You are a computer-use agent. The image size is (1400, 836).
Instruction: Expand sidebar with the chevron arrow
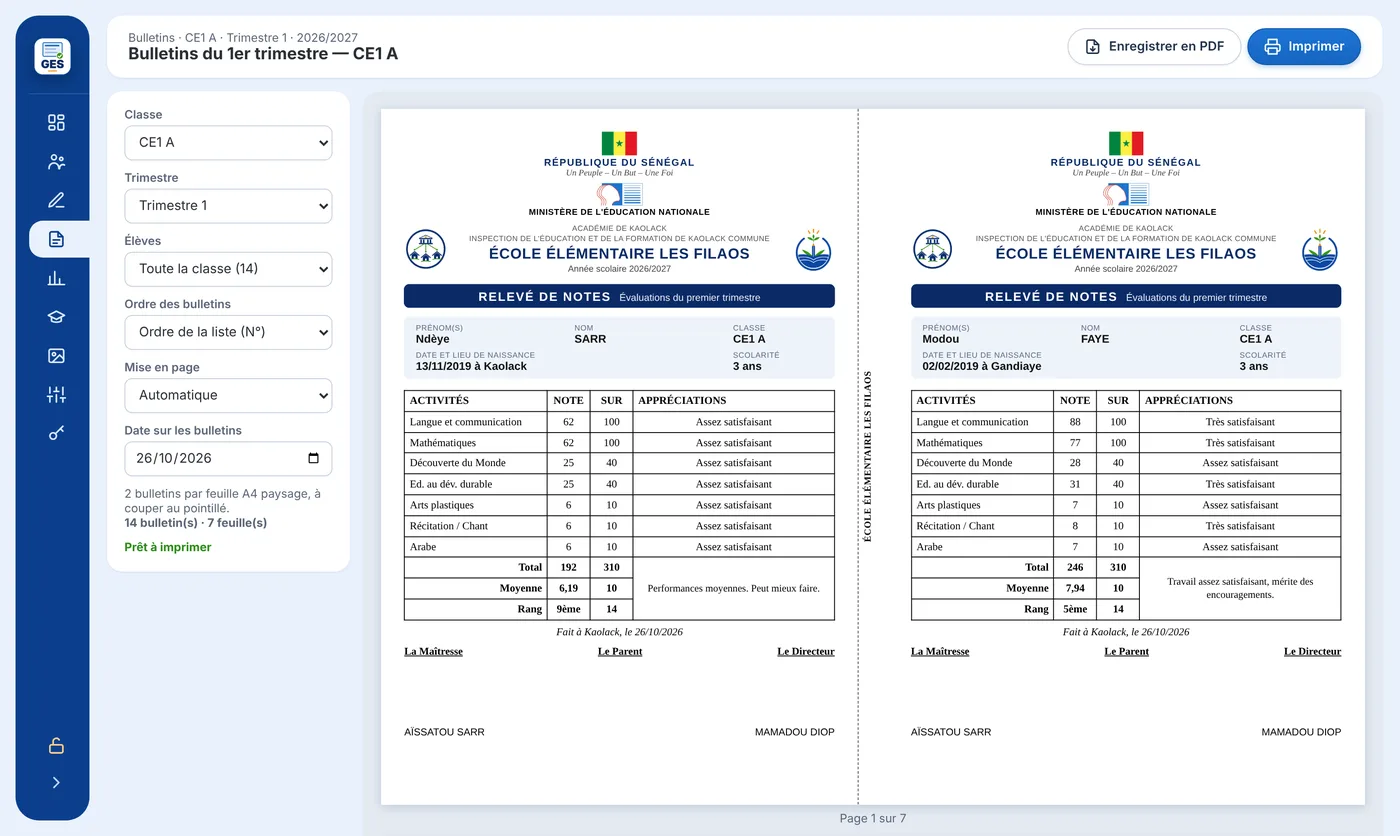(56, 783)
